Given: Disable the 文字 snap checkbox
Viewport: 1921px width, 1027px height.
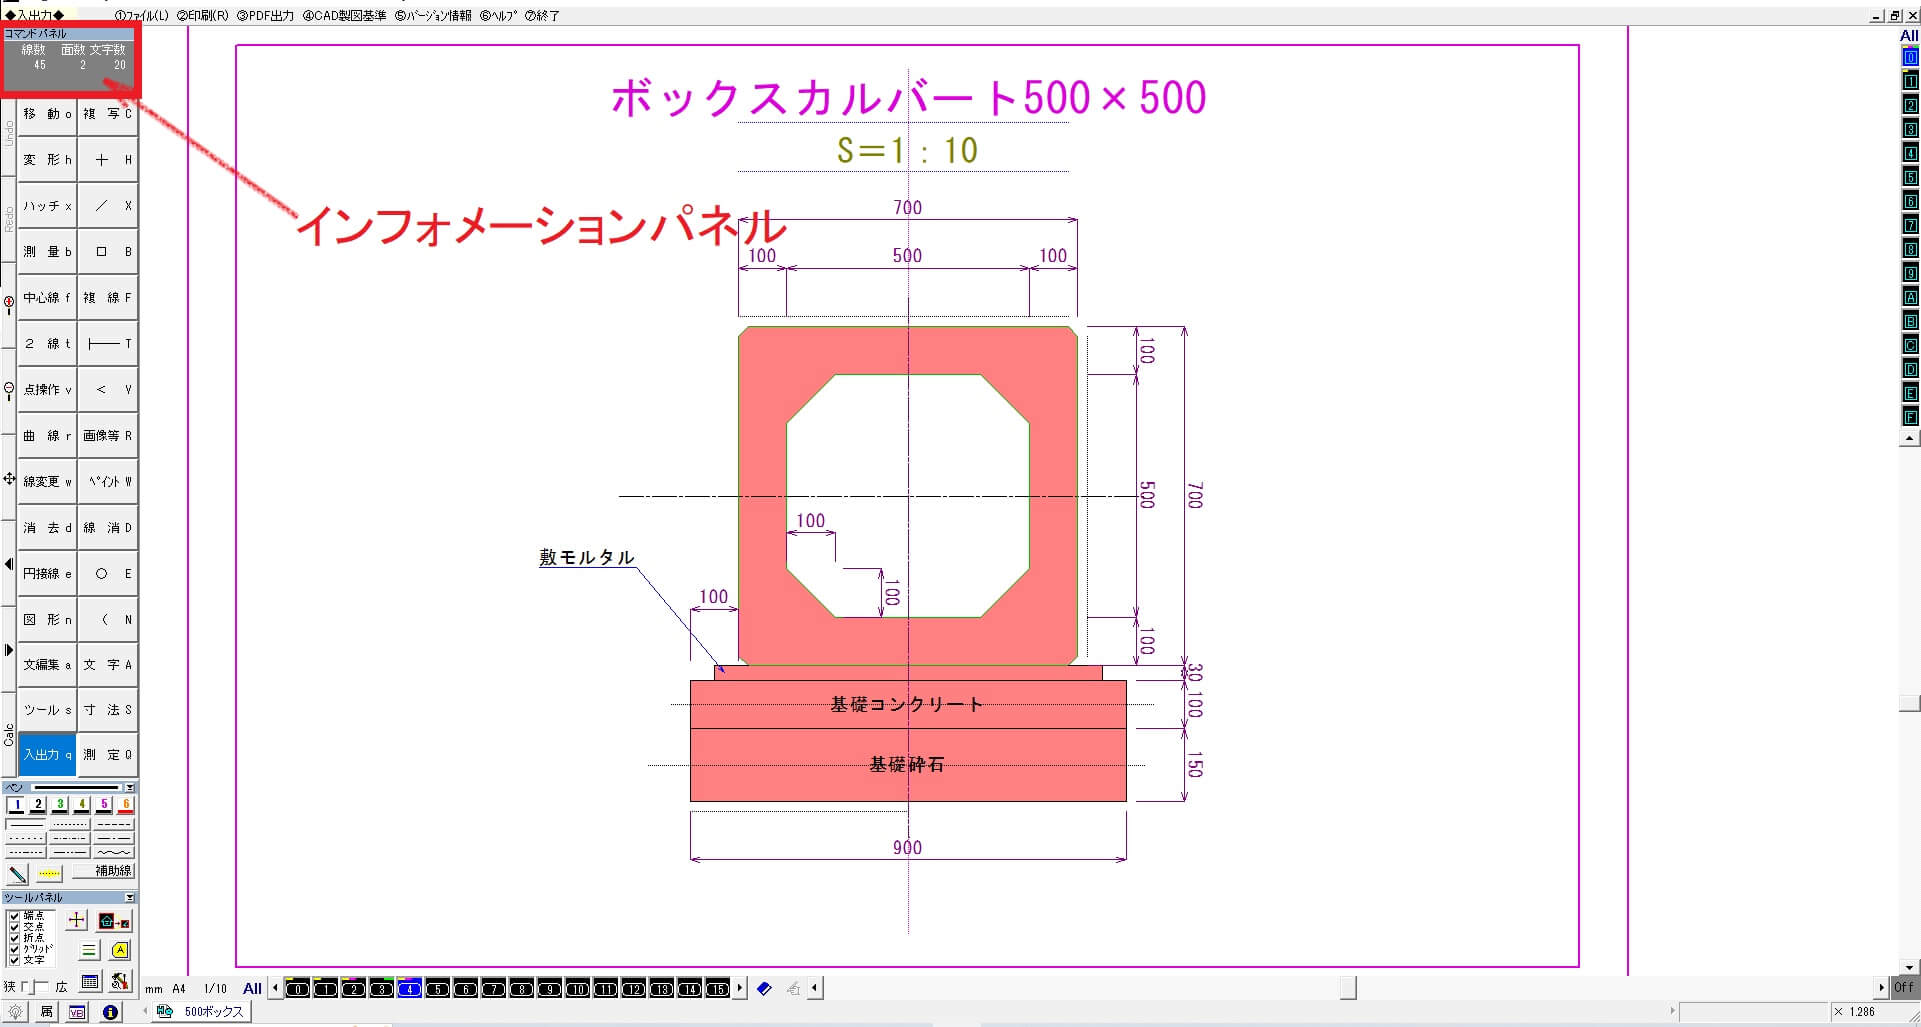Looking at the screenshot, I should (14, 958).
